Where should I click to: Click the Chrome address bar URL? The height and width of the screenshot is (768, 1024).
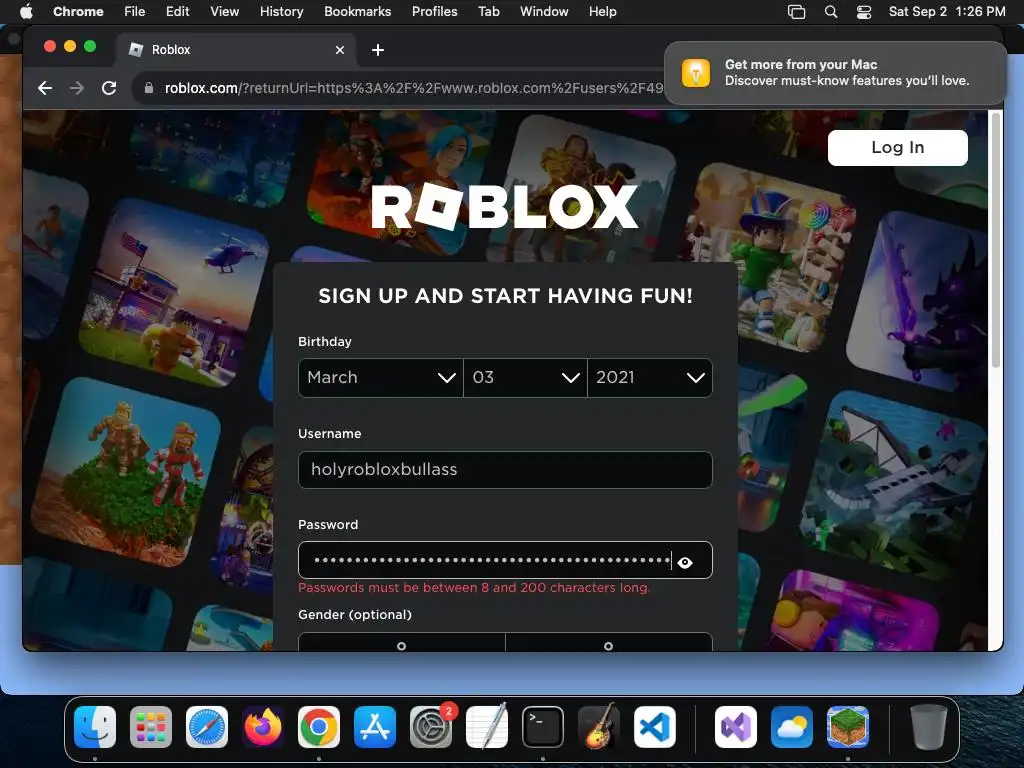[413, 88]
